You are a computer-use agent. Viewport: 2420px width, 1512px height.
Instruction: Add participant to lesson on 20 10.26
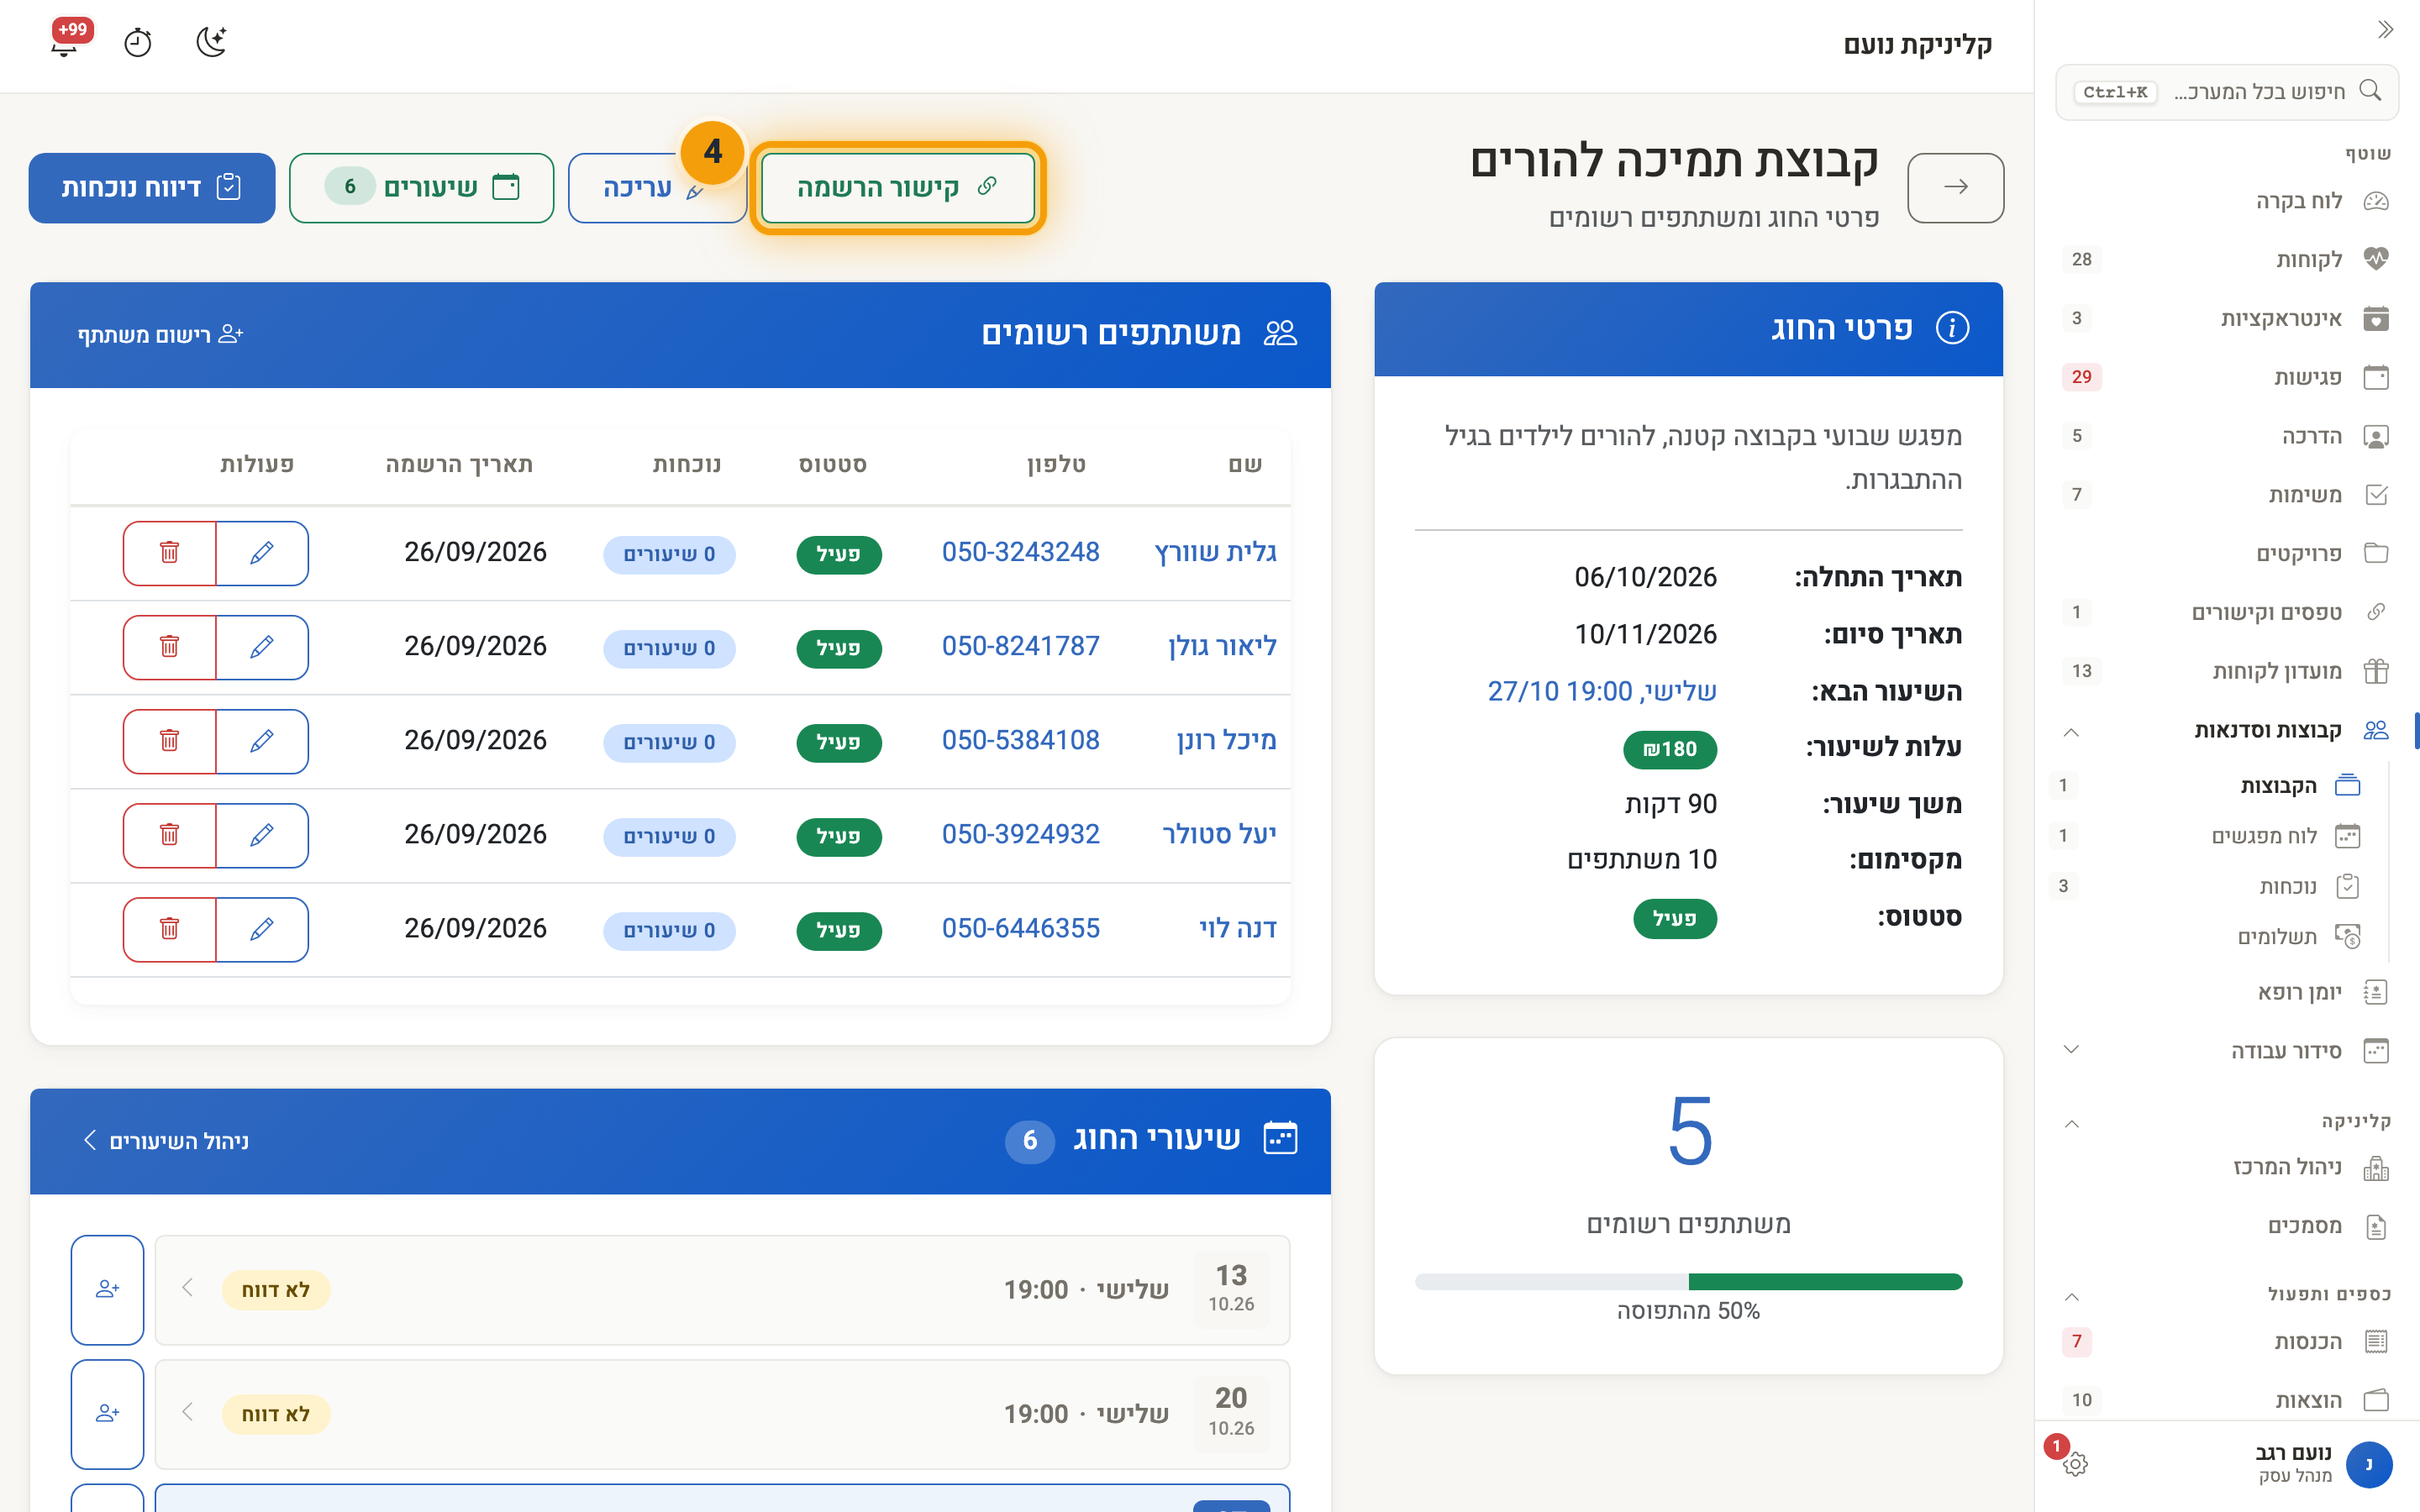point(108,1414)
